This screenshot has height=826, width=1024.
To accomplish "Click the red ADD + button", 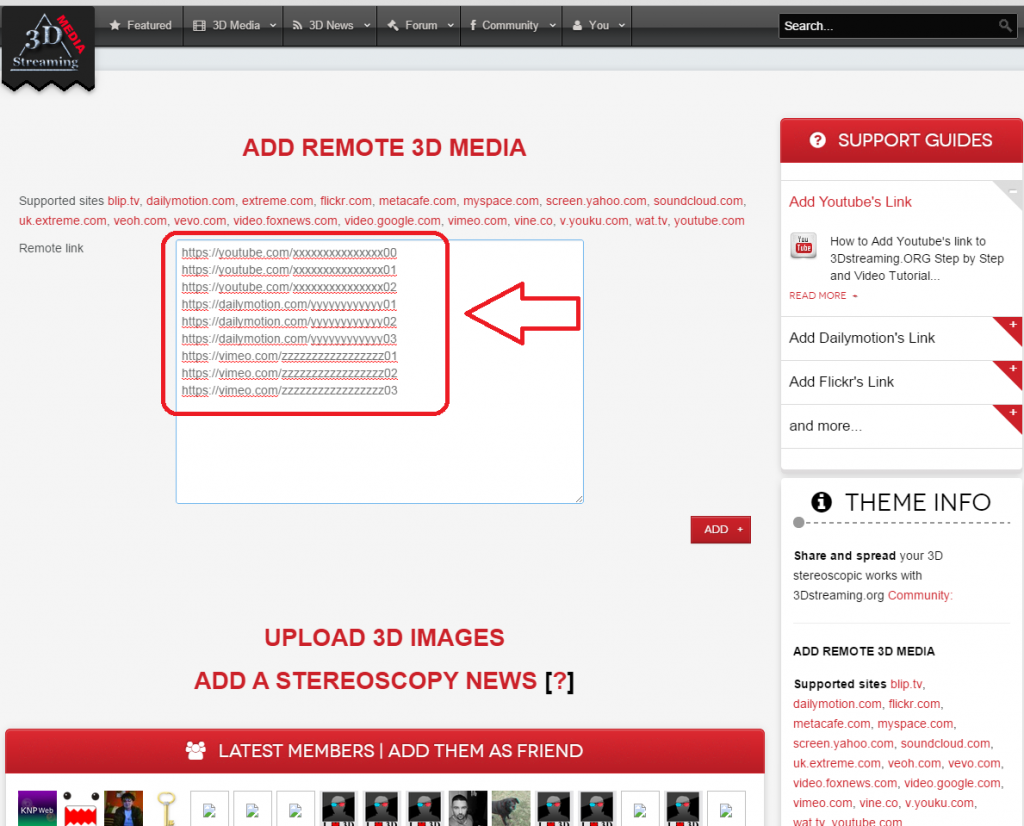I will click(x=720, y=530).
